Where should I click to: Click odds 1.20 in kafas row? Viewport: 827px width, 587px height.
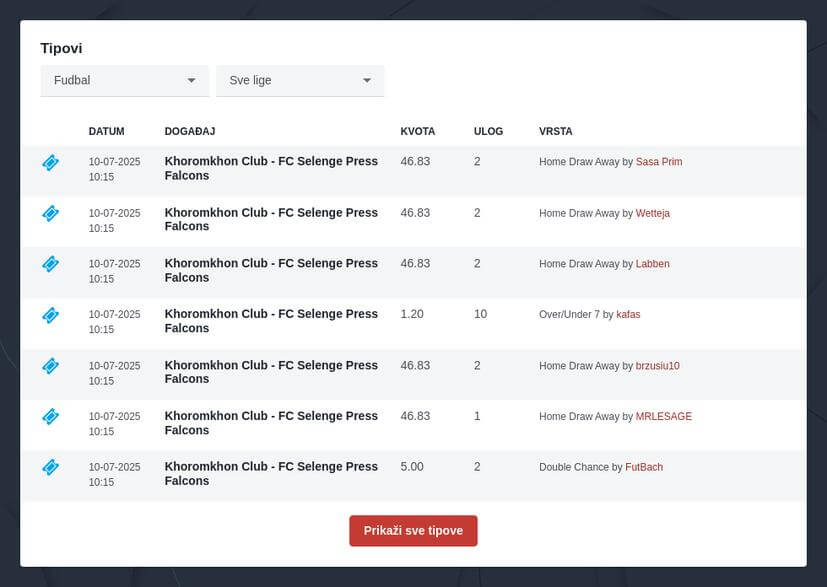pos(412,314)
